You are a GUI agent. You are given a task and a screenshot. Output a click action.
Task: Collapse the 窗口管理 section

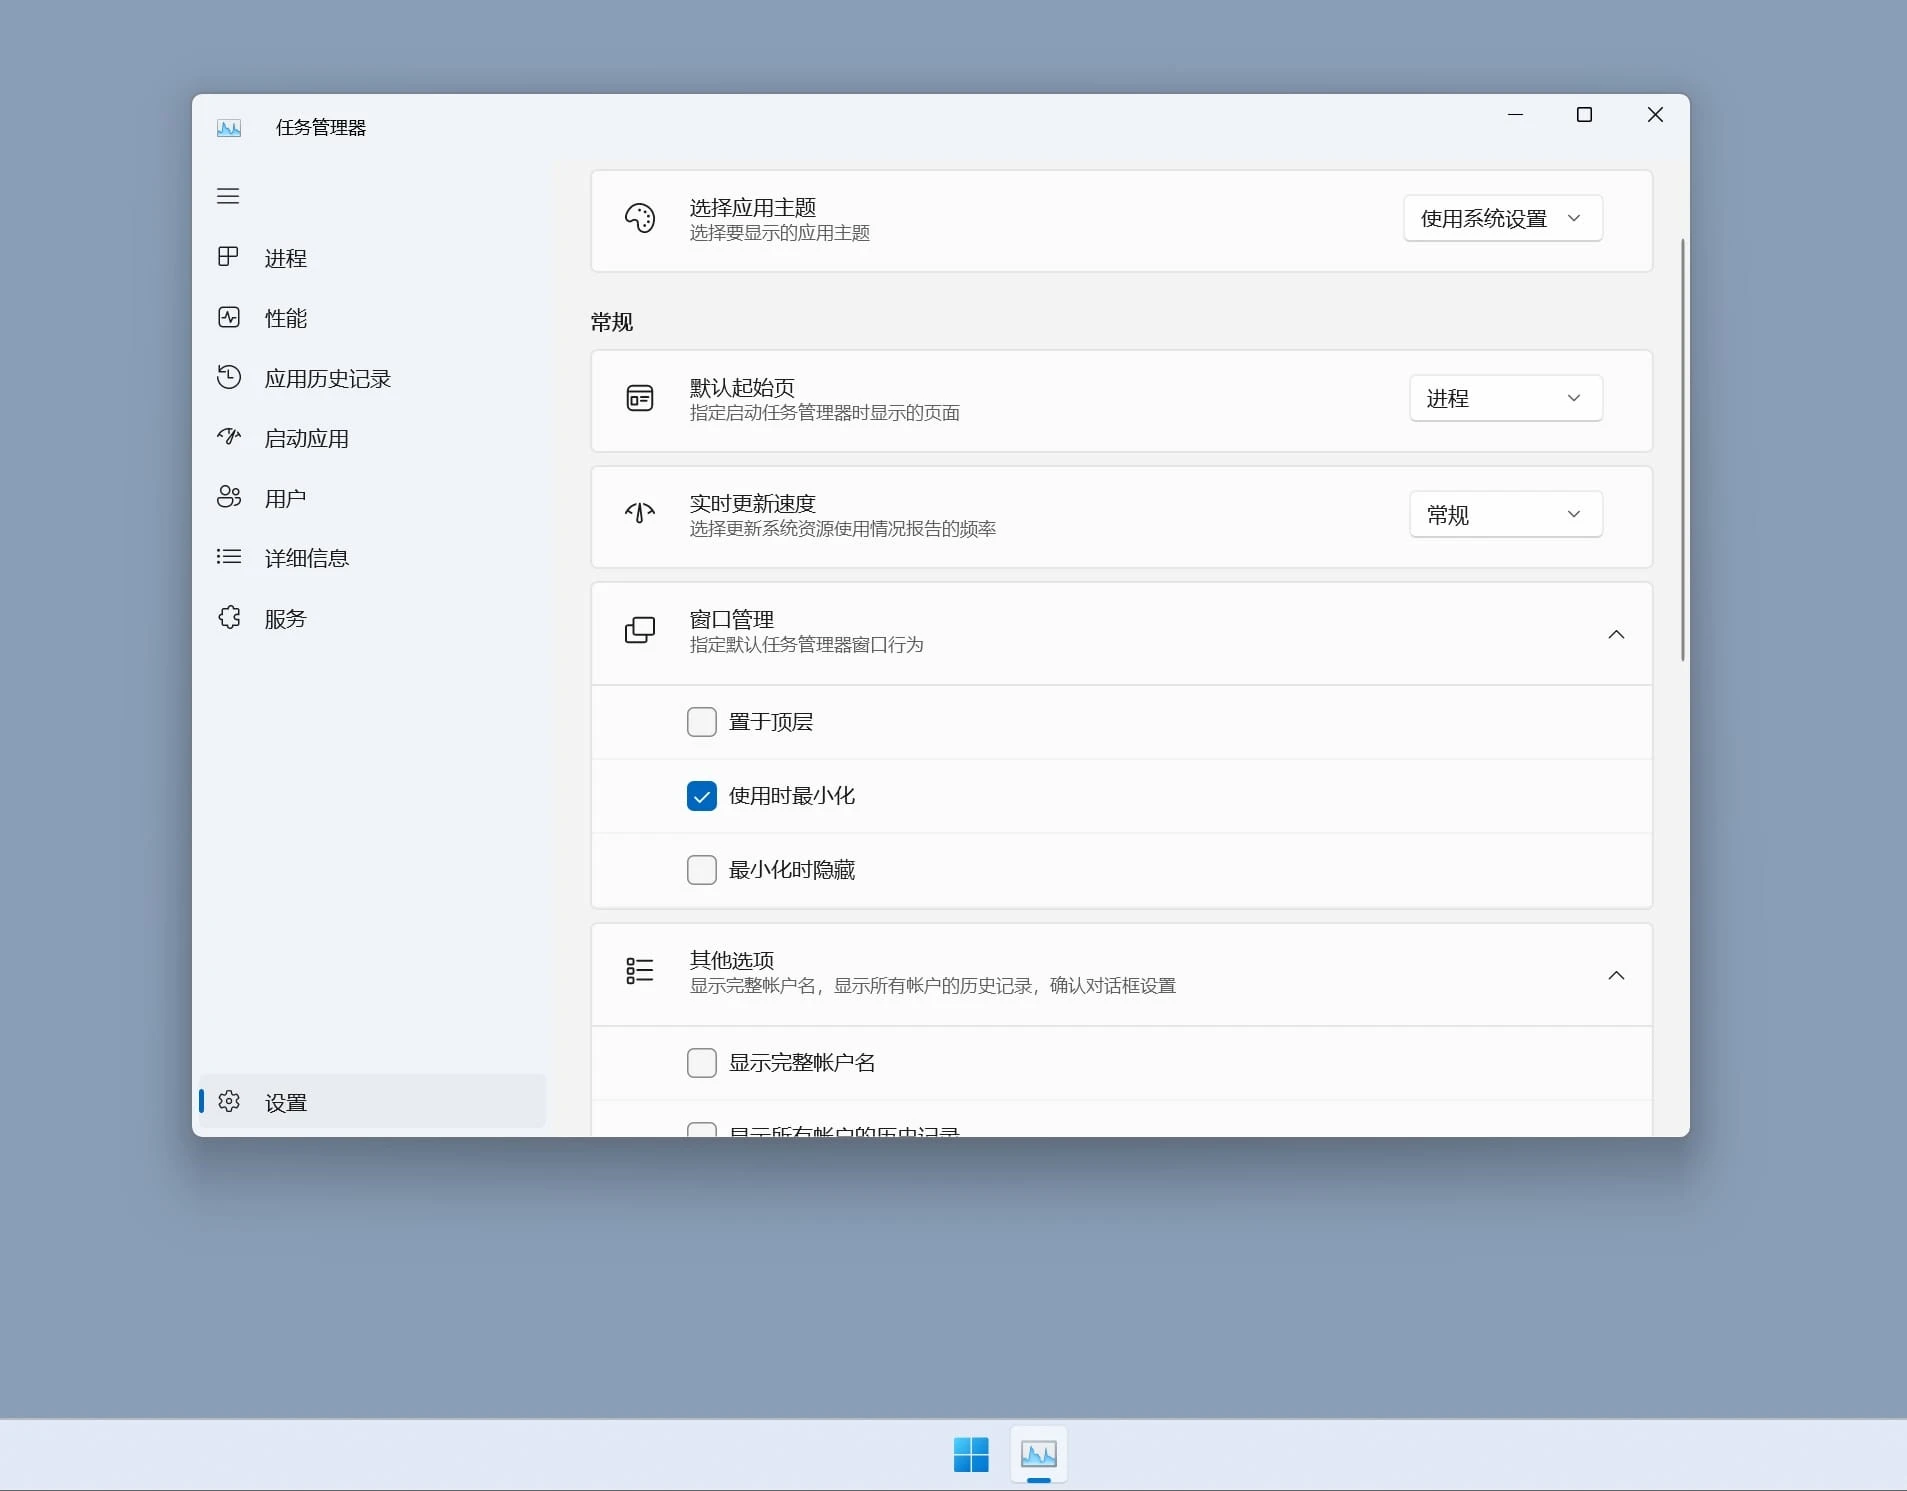click(1615, 634)
